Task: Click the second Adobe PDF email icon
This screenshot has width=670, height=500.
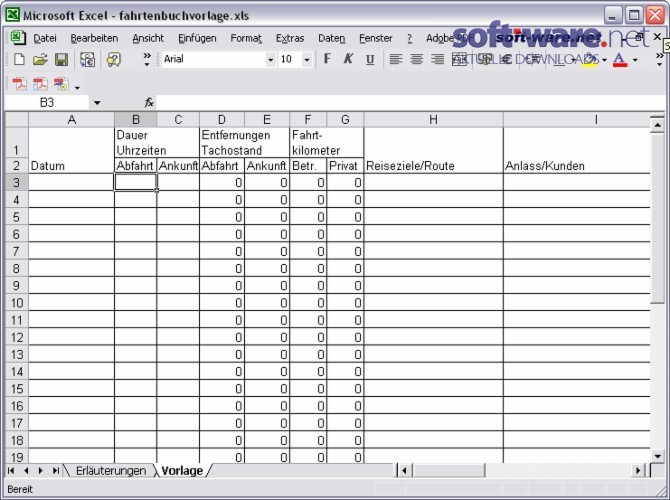Action: pos(41,84)
